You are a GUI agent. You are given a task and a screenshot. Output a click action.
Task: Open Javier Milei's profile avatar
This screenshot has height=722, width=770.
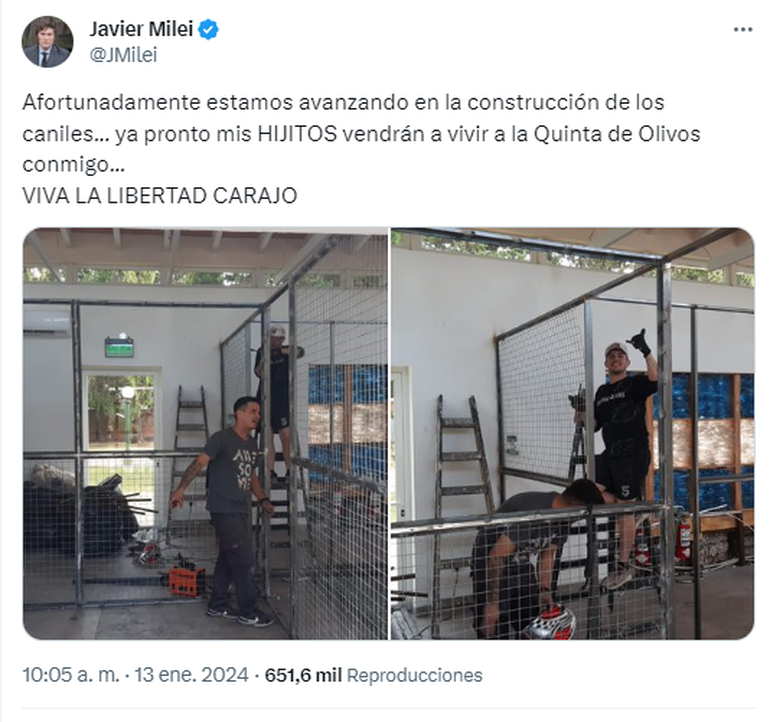pyautogui.click(x=48, y=42)
